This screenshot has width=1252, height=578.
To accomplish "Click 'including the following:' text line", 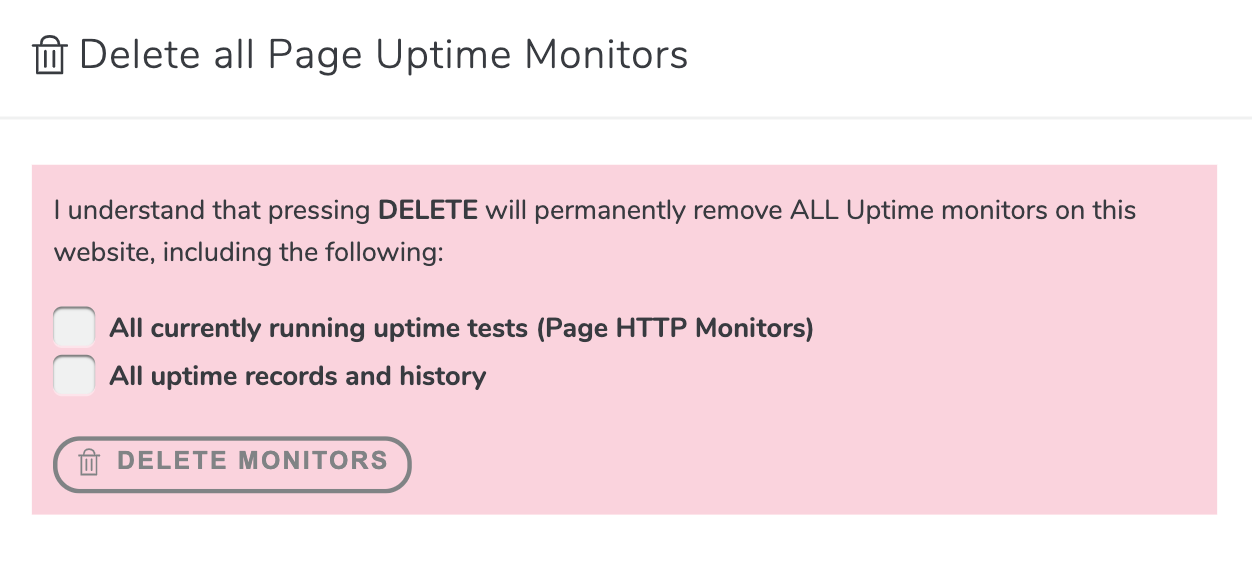I will coord(303,252).
